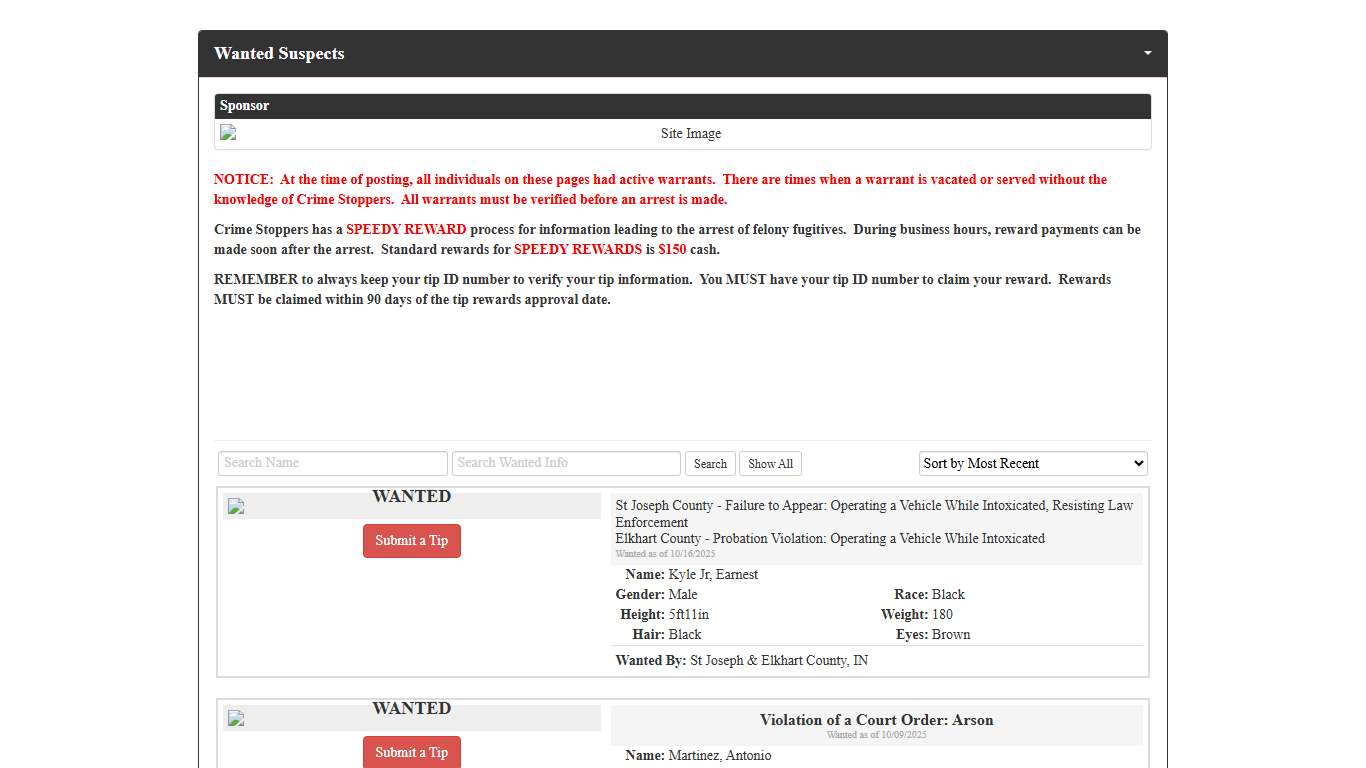Submit a tip for Antonio Martinez

(412, 752)
